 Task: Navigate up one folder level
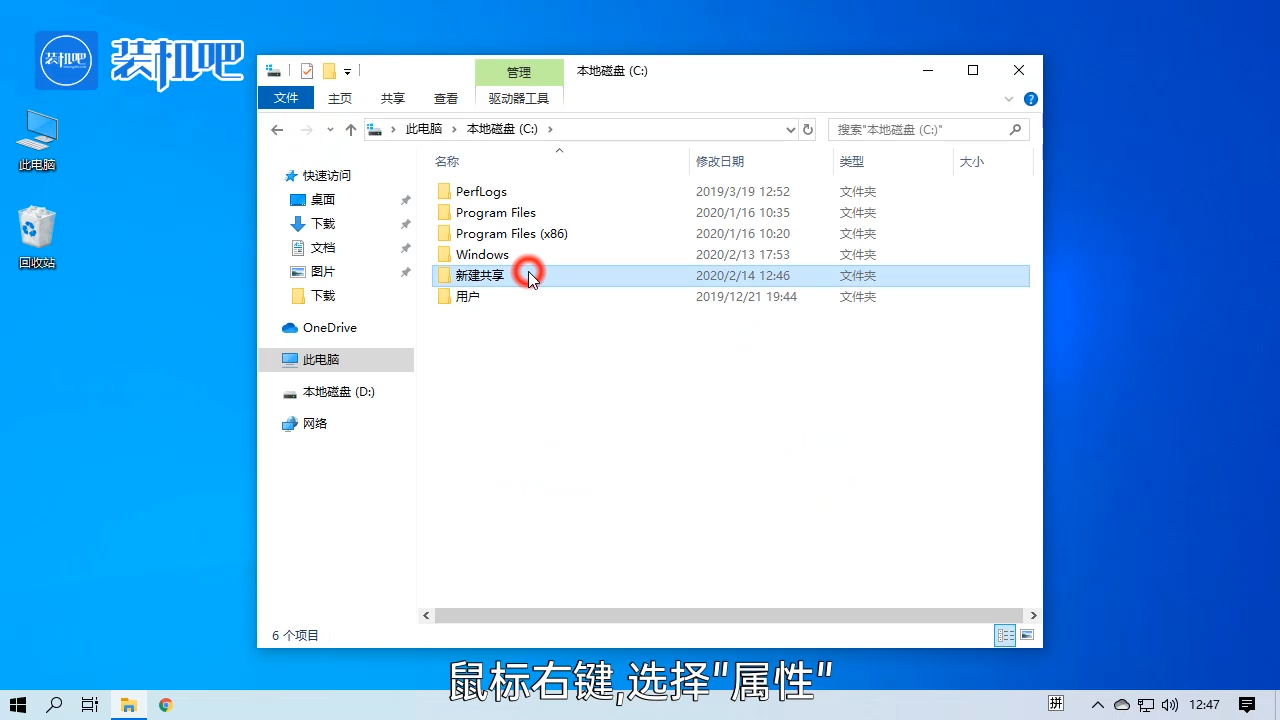[x=350, y=129]
